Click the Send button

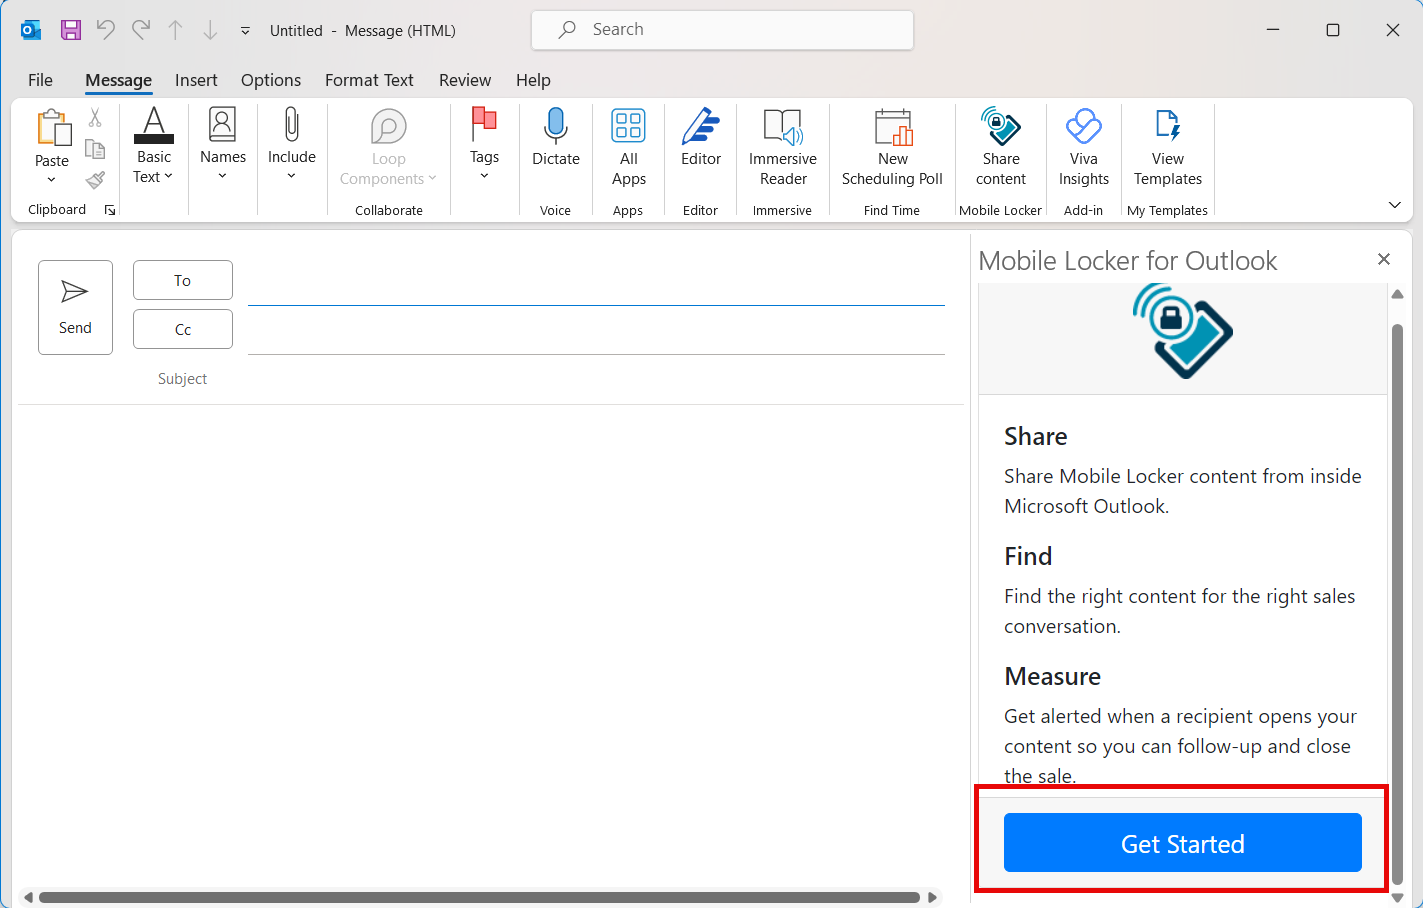pos(75,307)
